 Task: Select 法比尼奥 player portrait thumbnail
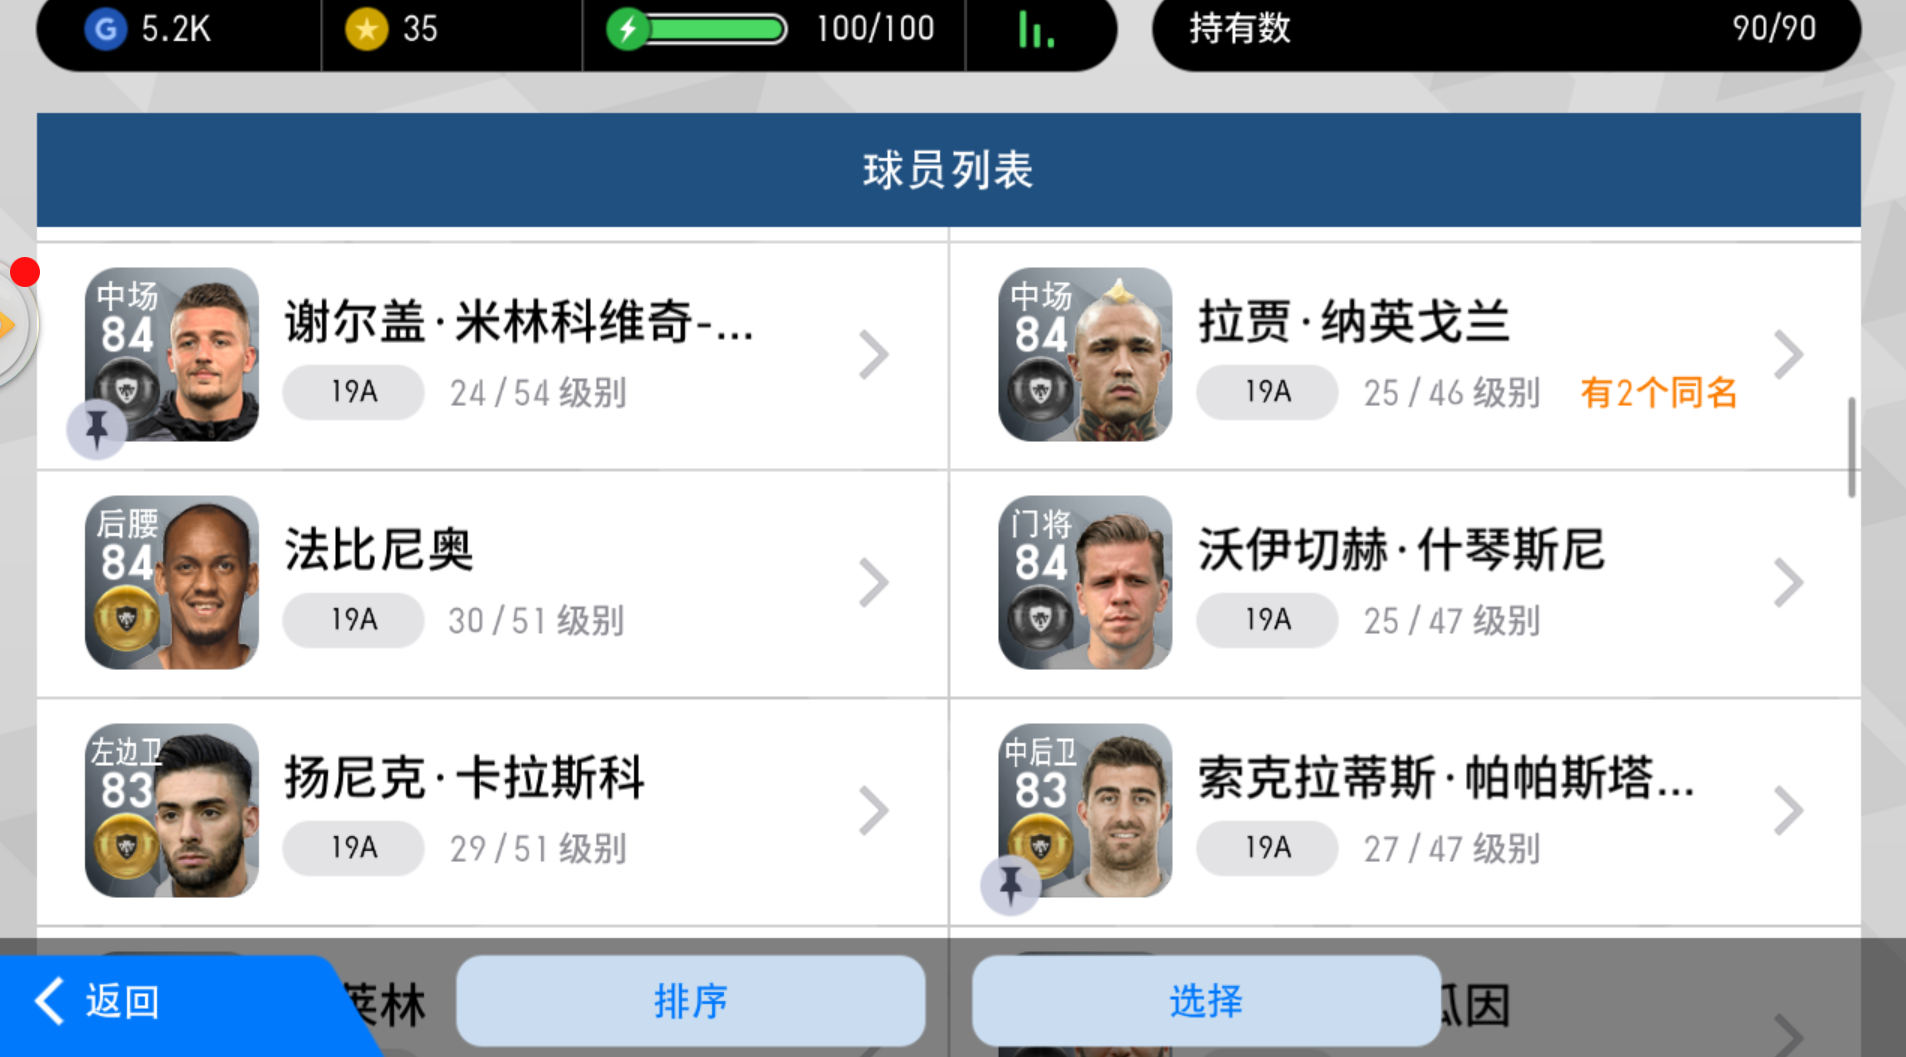pos(172,582)
